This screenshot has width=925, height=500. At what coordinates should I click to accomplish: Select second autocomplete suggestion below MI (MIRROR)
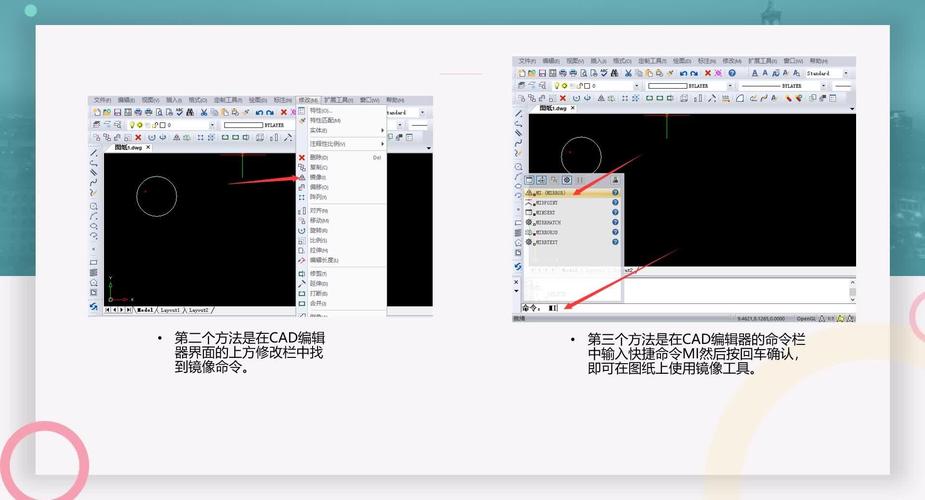click(x=571, y=203)
